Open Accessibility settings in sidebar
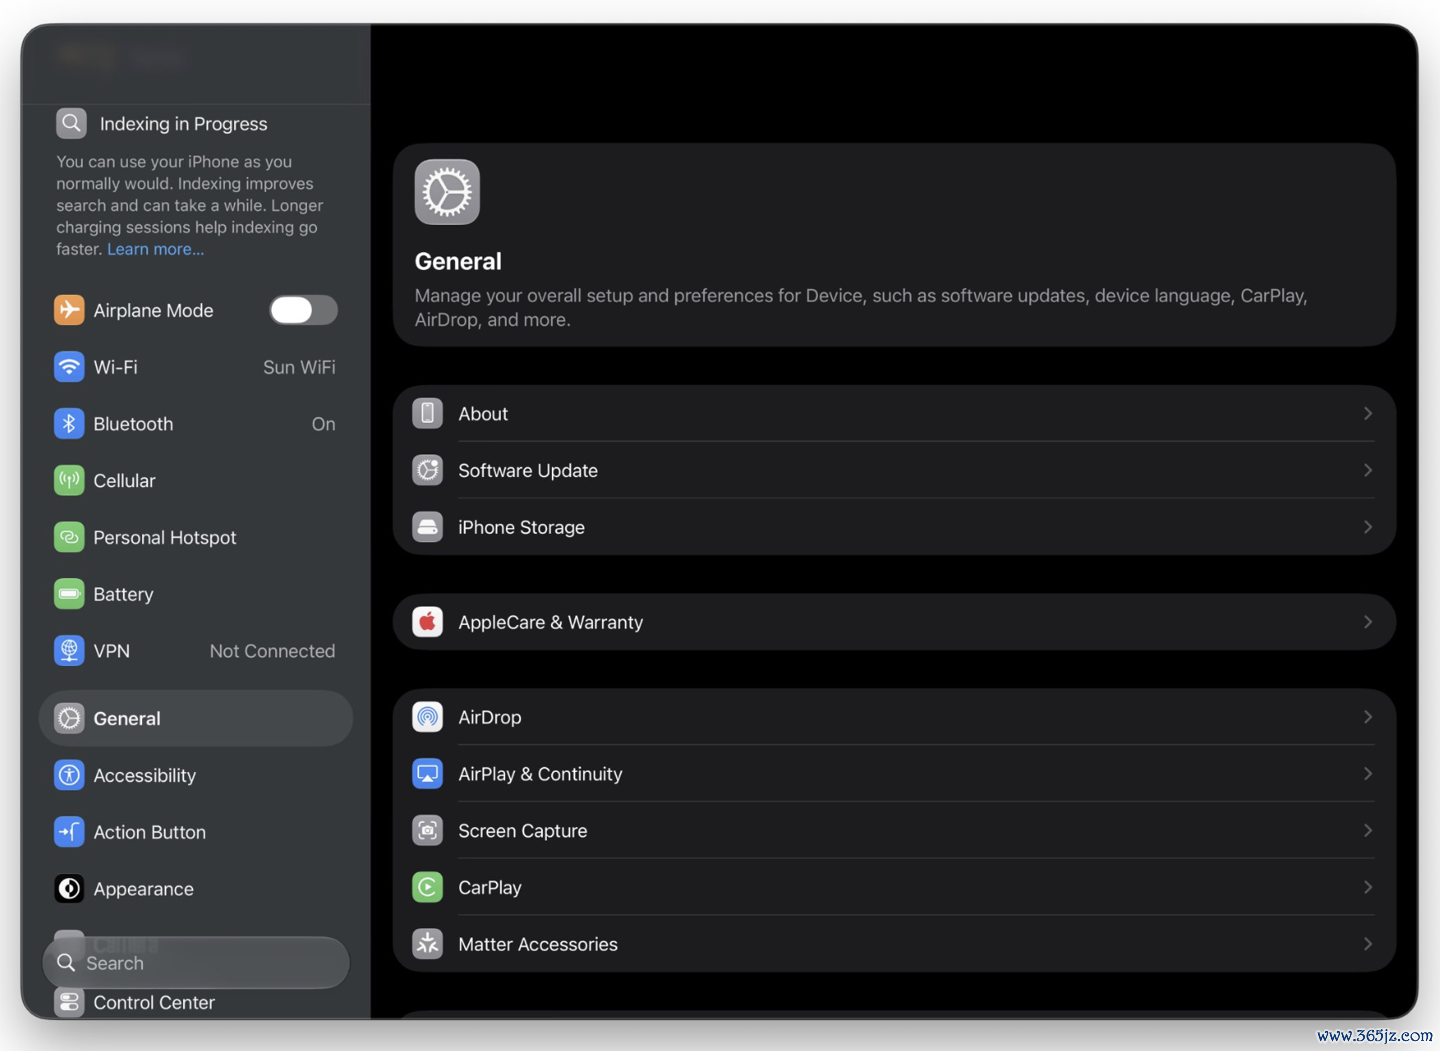This screenshot has height=1051, width=1440. click(x=196, y=775)
